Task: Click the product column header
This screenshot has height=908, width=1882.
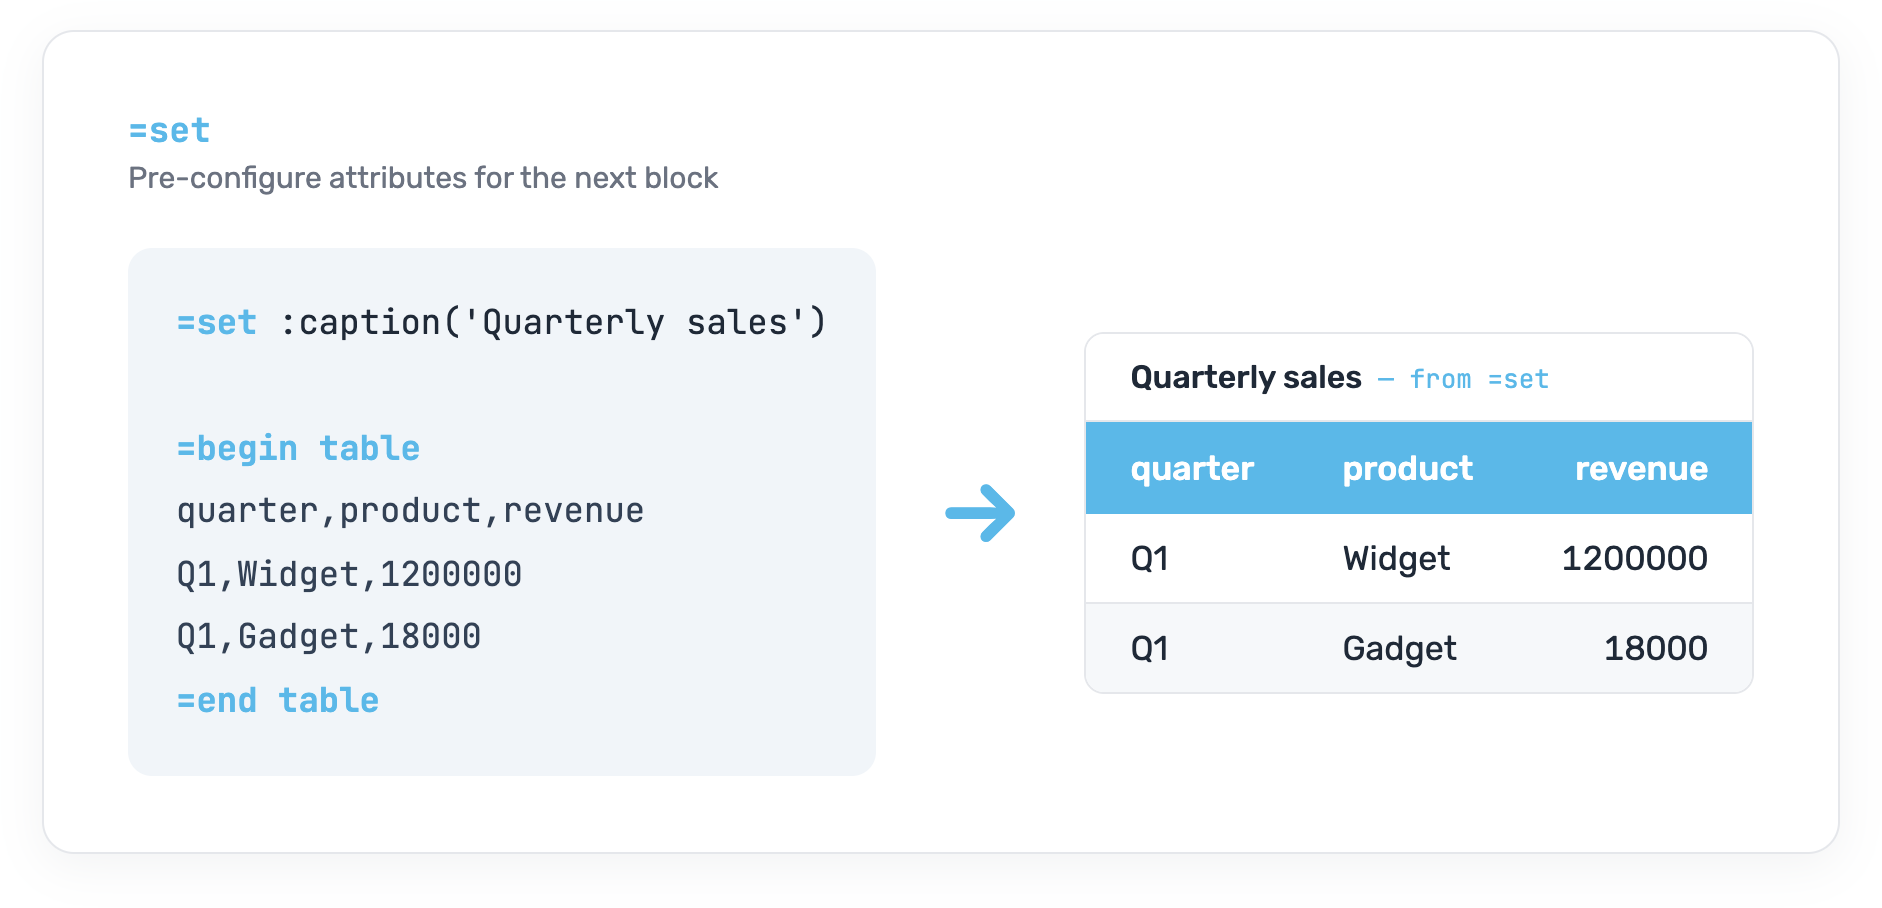Action: coord(1407,469)
